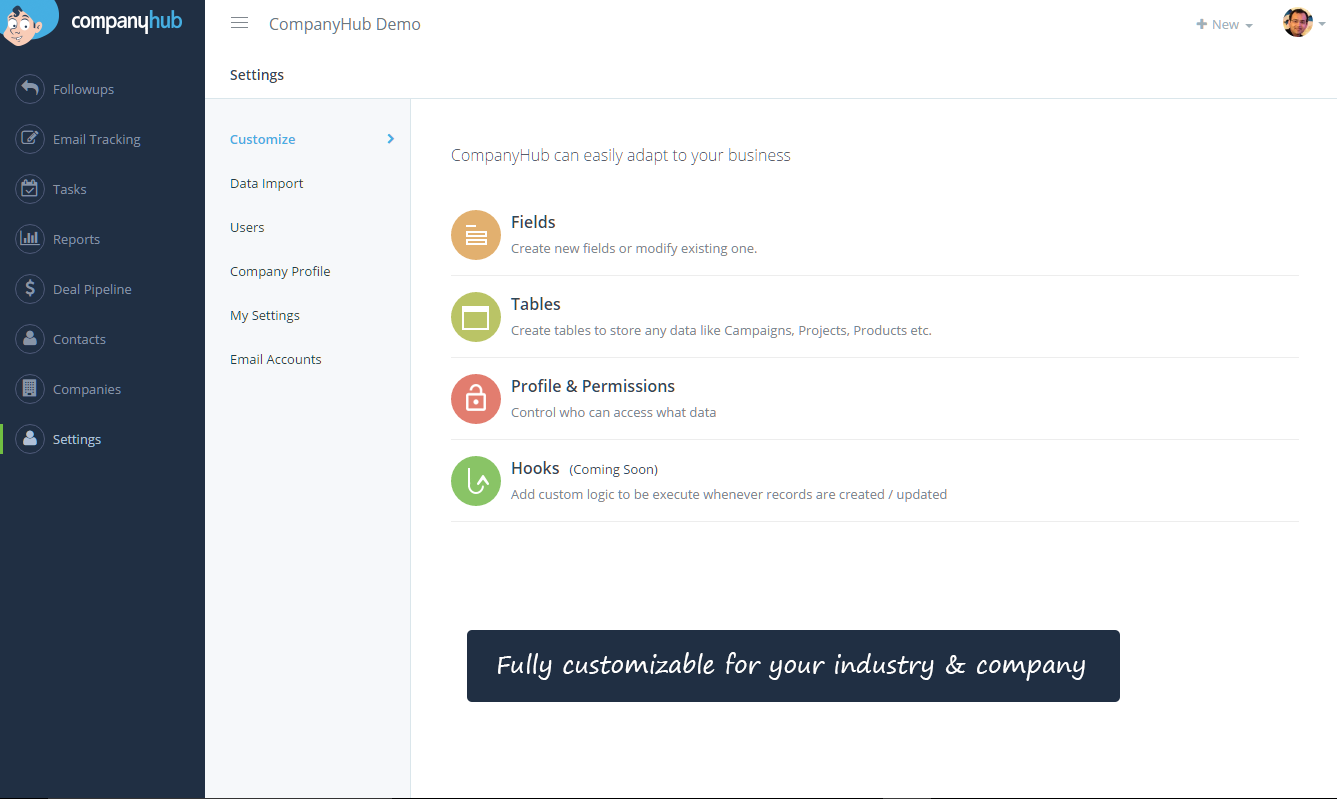Screen dimensions: 1337x799
Task: Open the Users settings section
Action: click(247, 227)
